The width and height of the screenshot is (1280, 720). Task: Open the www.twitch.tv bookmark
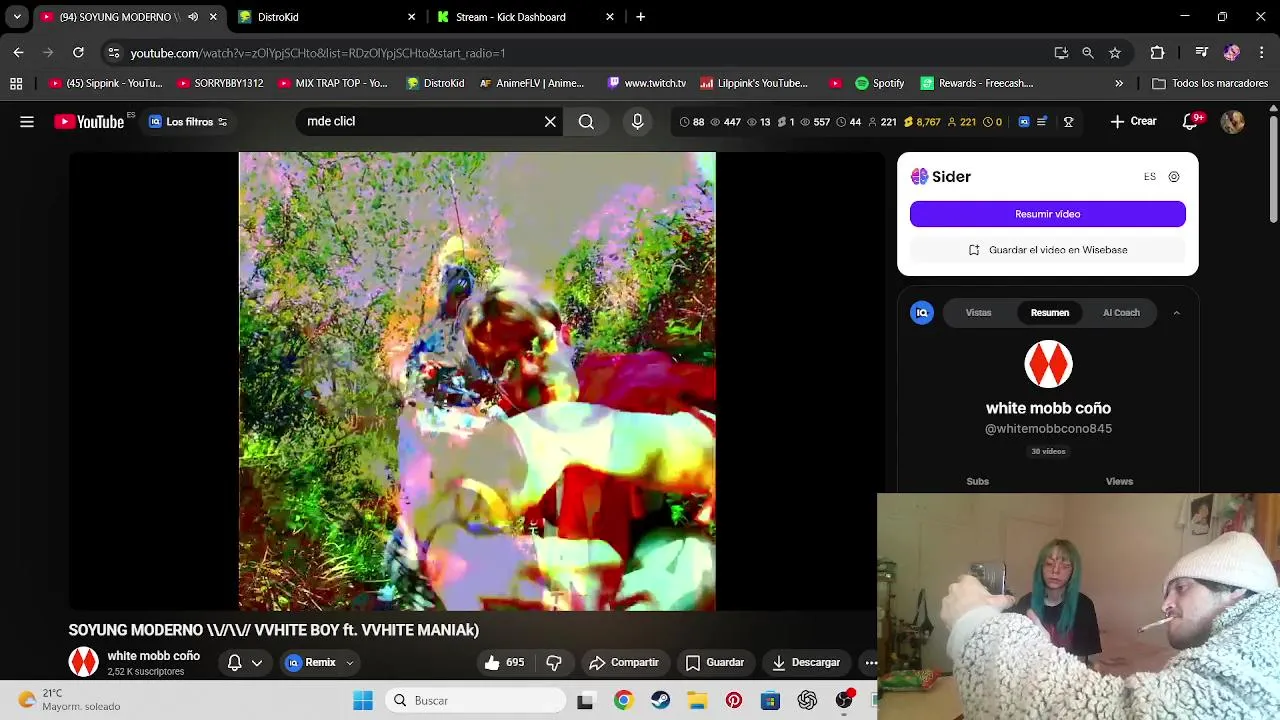(x=646, y=84)
